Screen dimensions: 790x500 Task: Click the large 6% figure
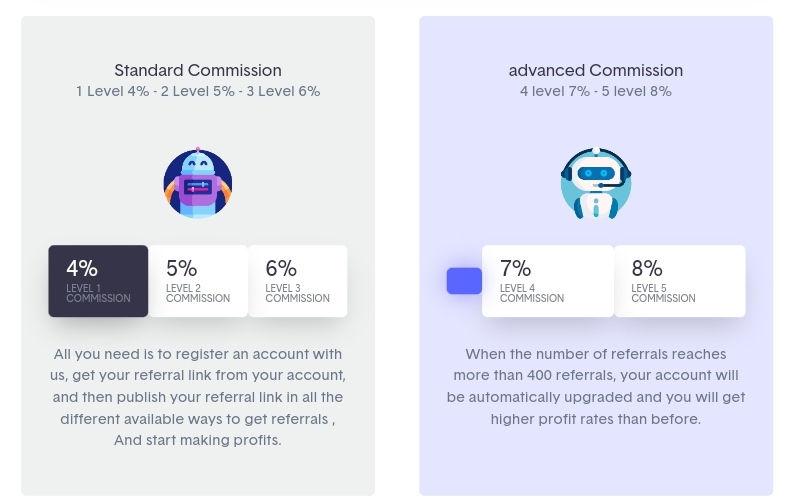[x=281, y=268]
